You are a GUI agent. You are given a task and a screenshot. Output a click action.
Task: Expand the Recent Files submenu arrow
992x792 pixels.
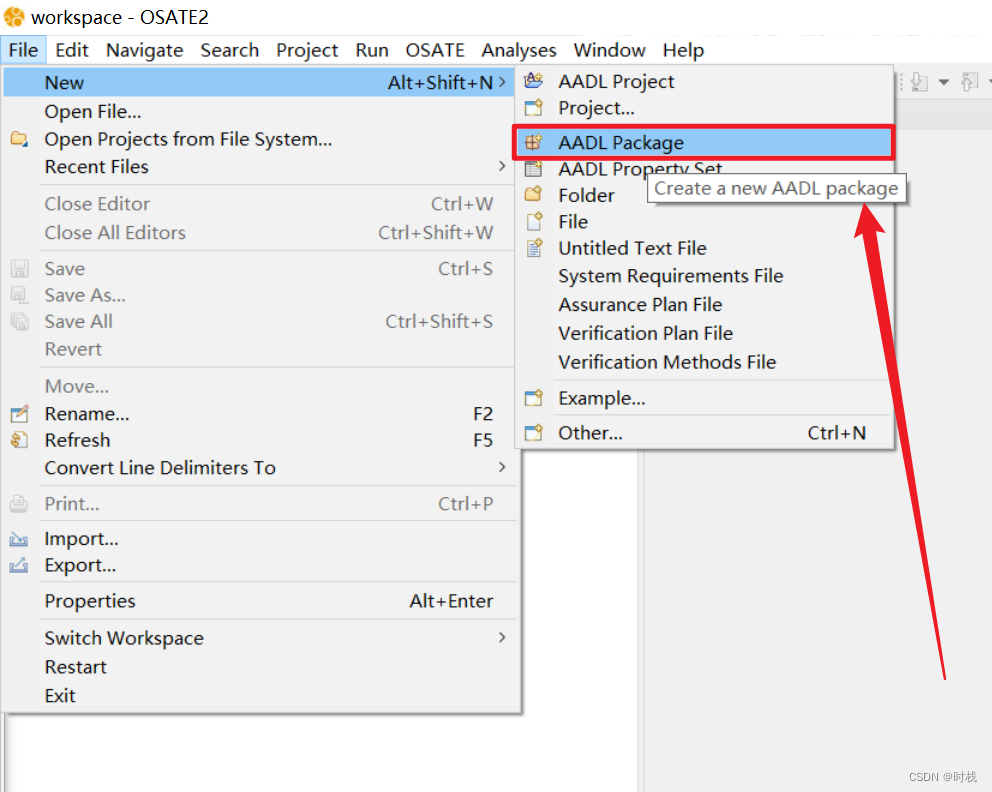click(x=502, y=166)
